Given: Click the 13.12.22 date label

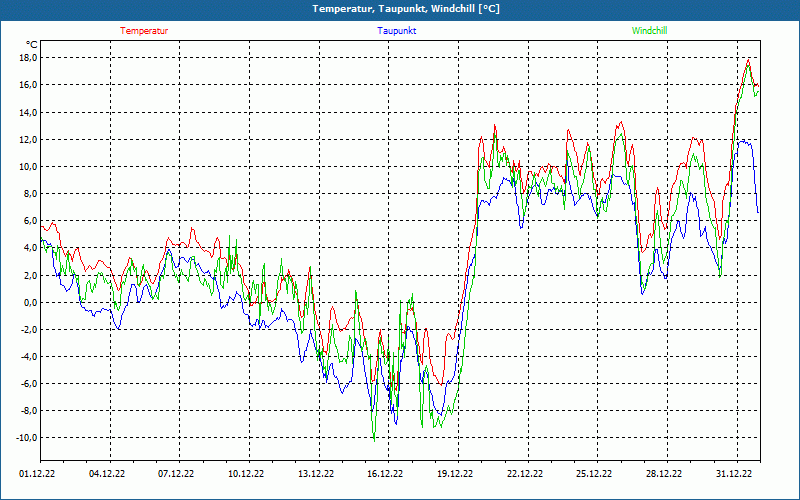Looking at the screenshot, I should tap(316, 473).
